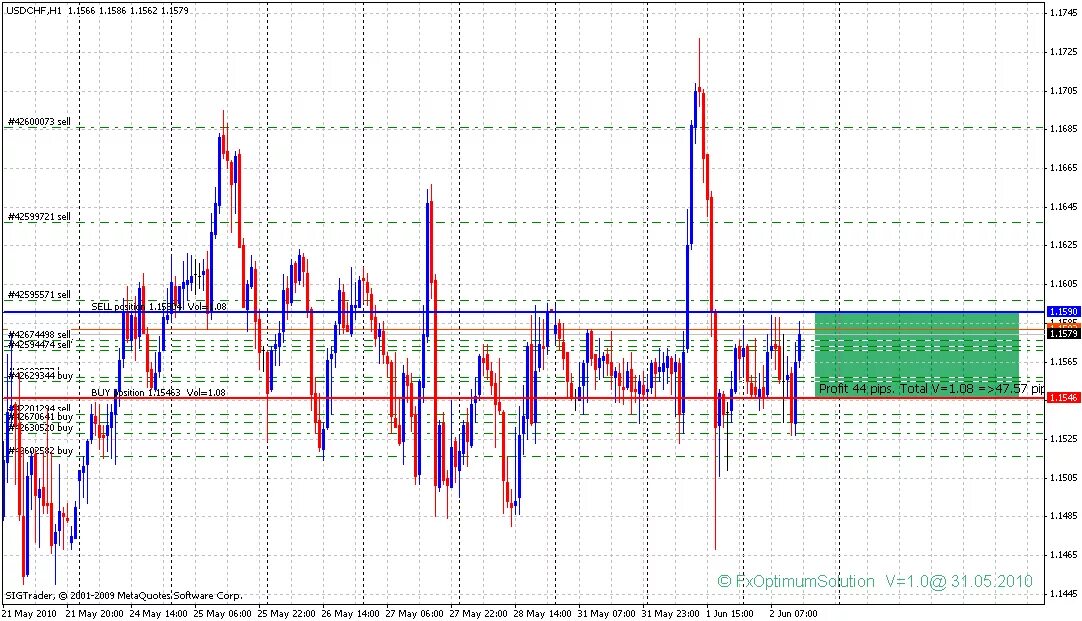
Task: Click the 31 May 07:00 time label
Action: pyautogui.click(x=607, y=613)
